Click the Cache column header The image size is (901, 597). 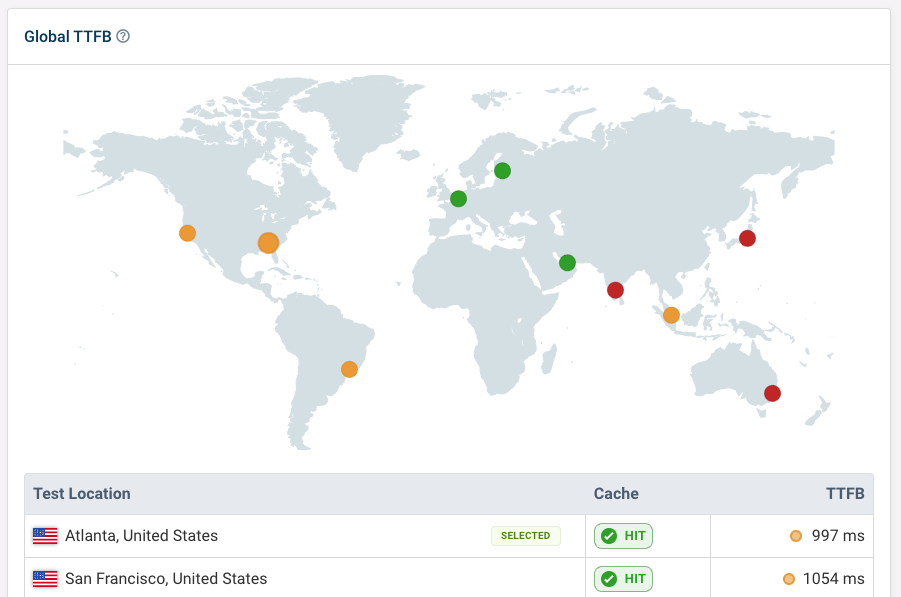[x=616, y=494]
